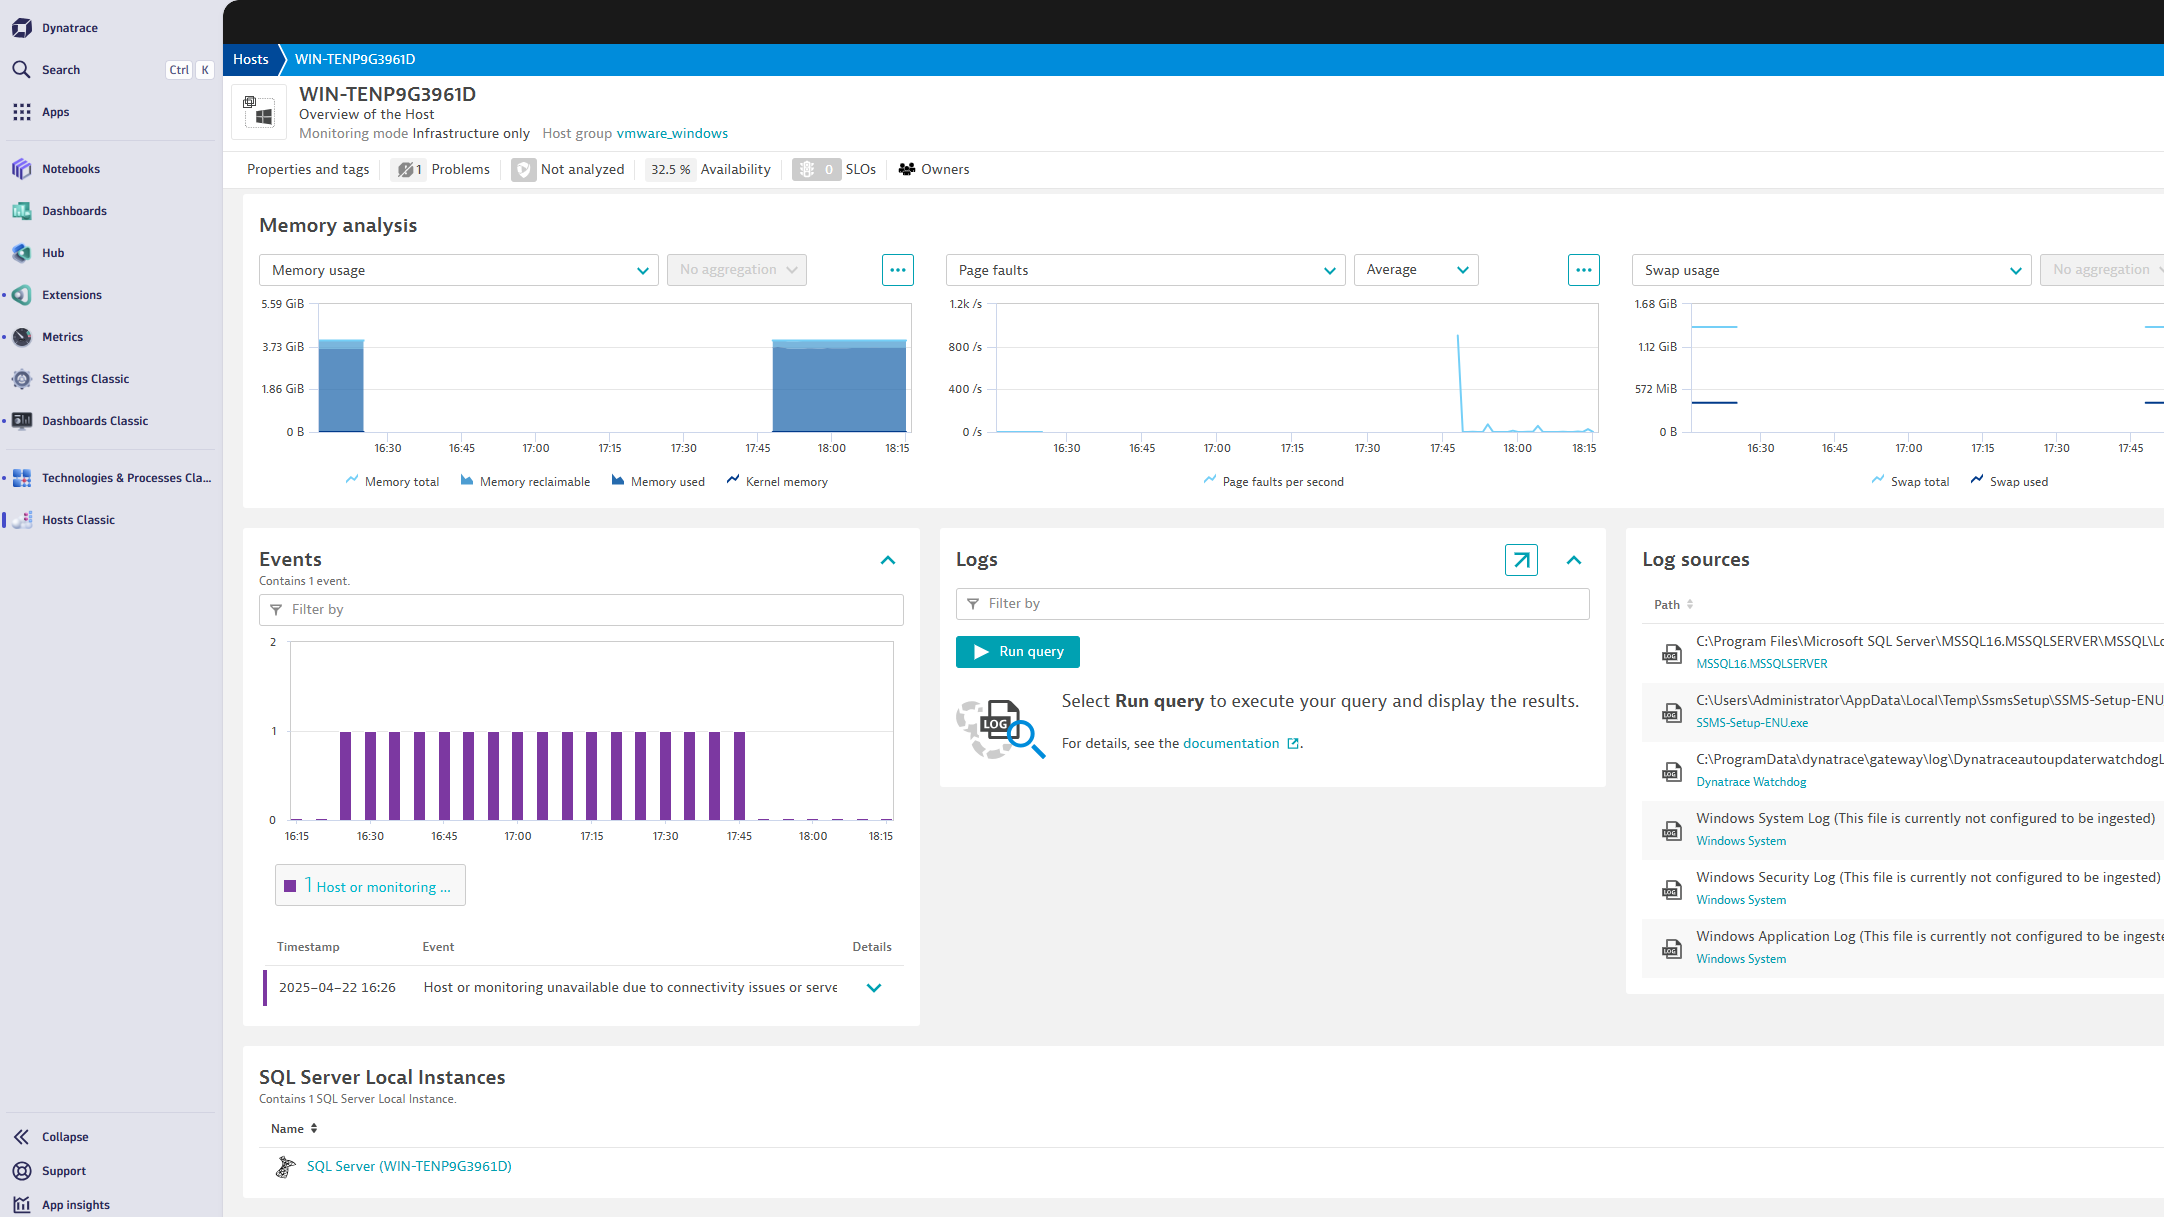This screenshot has width=2164, height=1217.
Task: Open the Availability section
Action: (708, 169)
